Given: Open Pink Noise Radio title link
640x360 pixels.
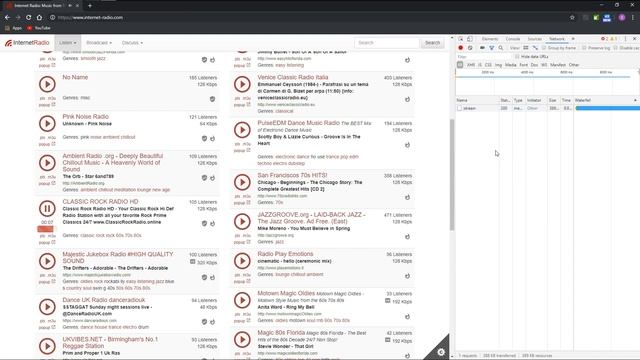Looking at the screenshot, I should coord(85,116).
